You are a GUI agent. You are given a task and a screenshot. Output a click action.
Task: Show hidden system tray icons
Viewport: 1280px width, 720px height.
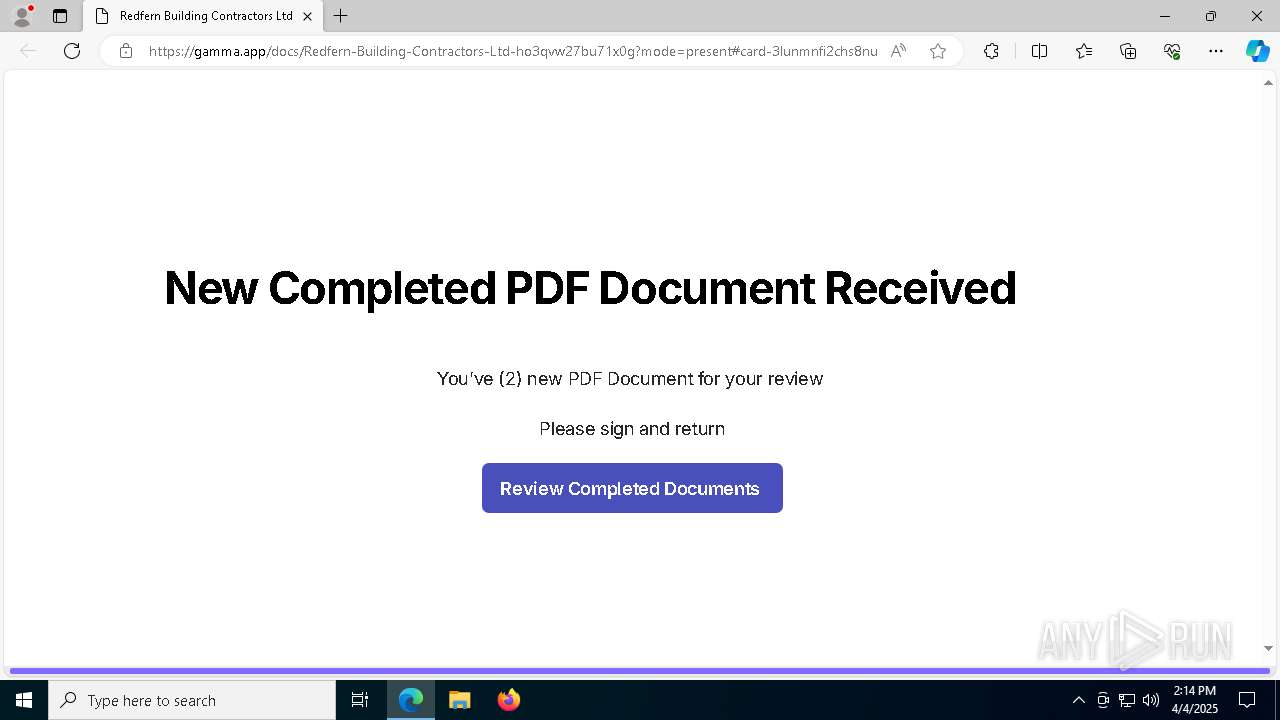(1078, 700)
